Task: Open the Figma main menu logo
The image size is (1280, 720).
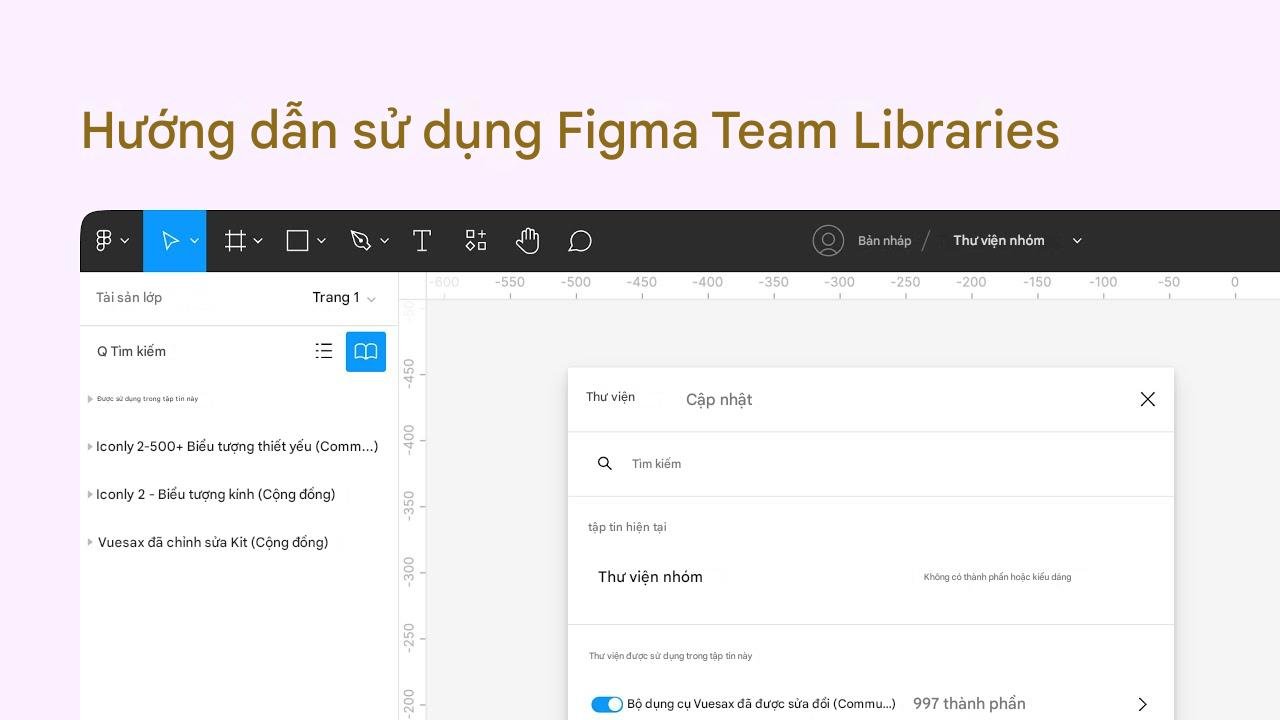Action: (x=104, y=241)
